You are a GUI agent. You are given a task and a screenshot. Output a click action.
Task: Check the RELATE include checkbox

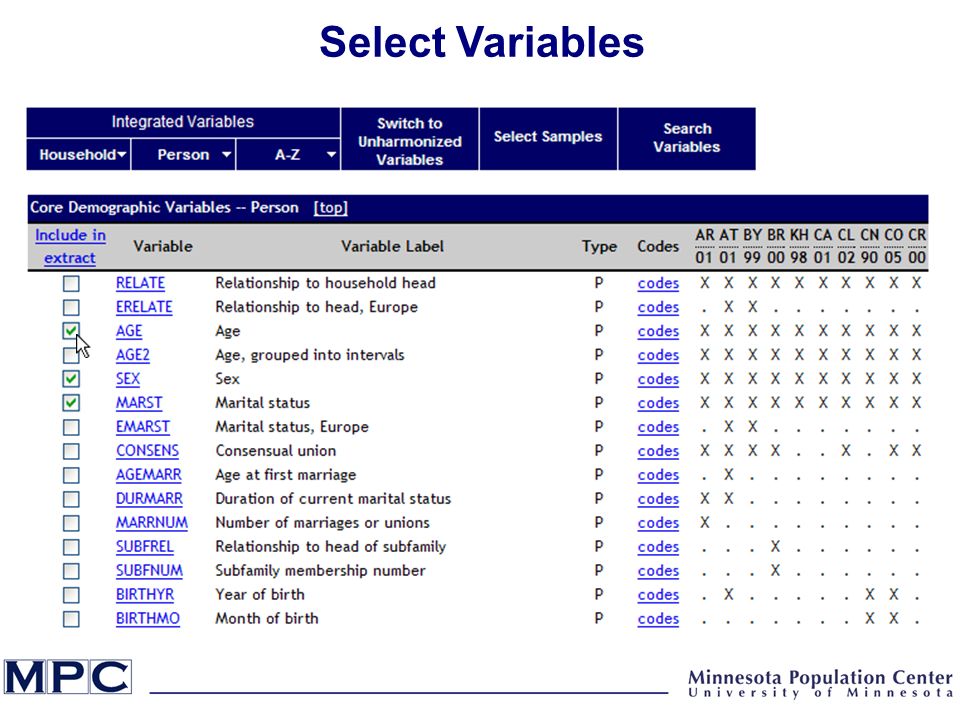pyautogui.click(x=71, y=283)
